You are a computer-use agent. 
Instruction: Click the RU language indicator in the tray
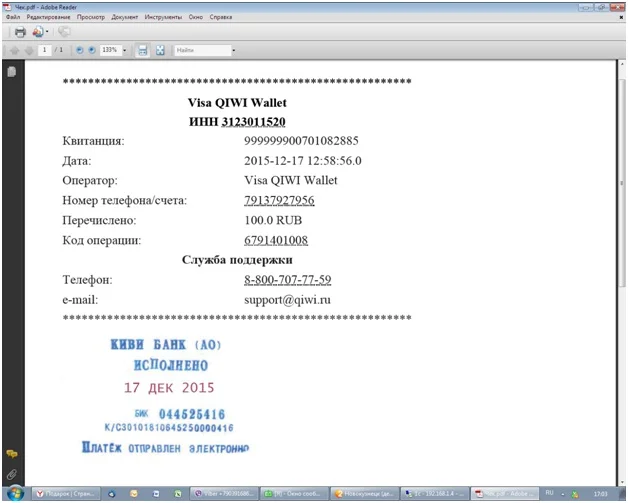550,493
